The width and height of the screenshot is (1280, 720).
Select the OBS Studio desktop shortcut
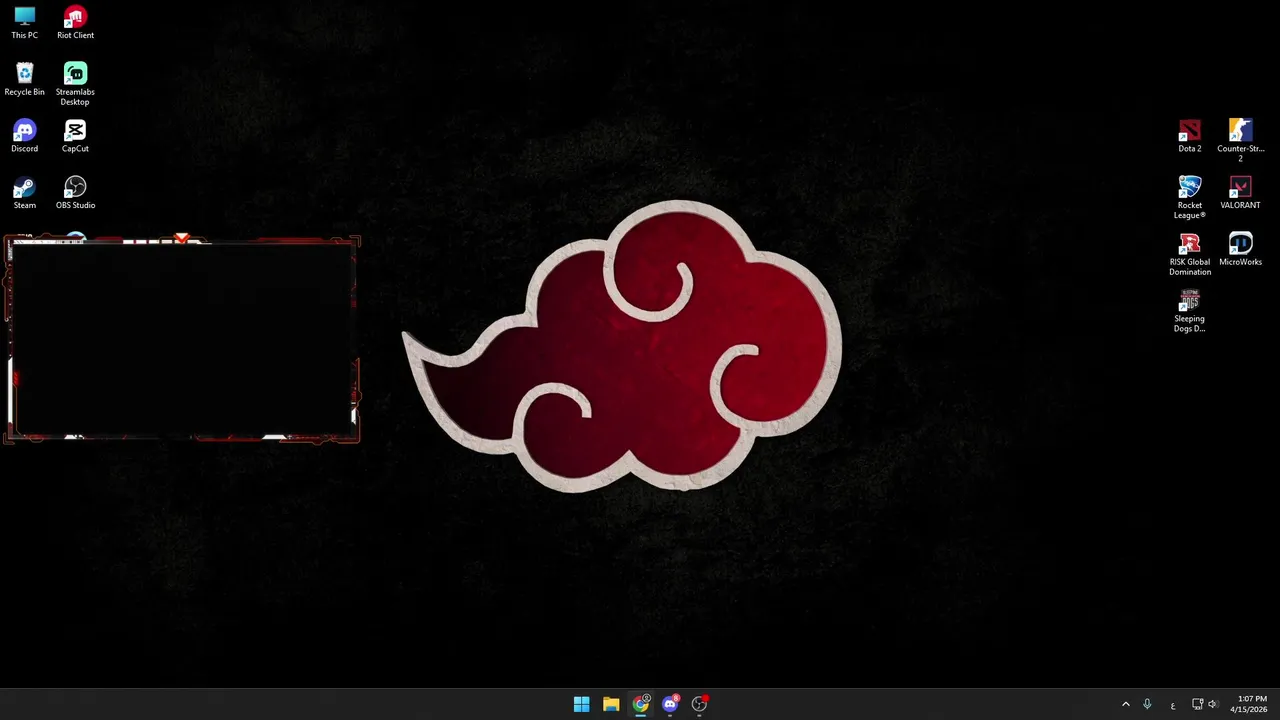(x=75, y=194)
